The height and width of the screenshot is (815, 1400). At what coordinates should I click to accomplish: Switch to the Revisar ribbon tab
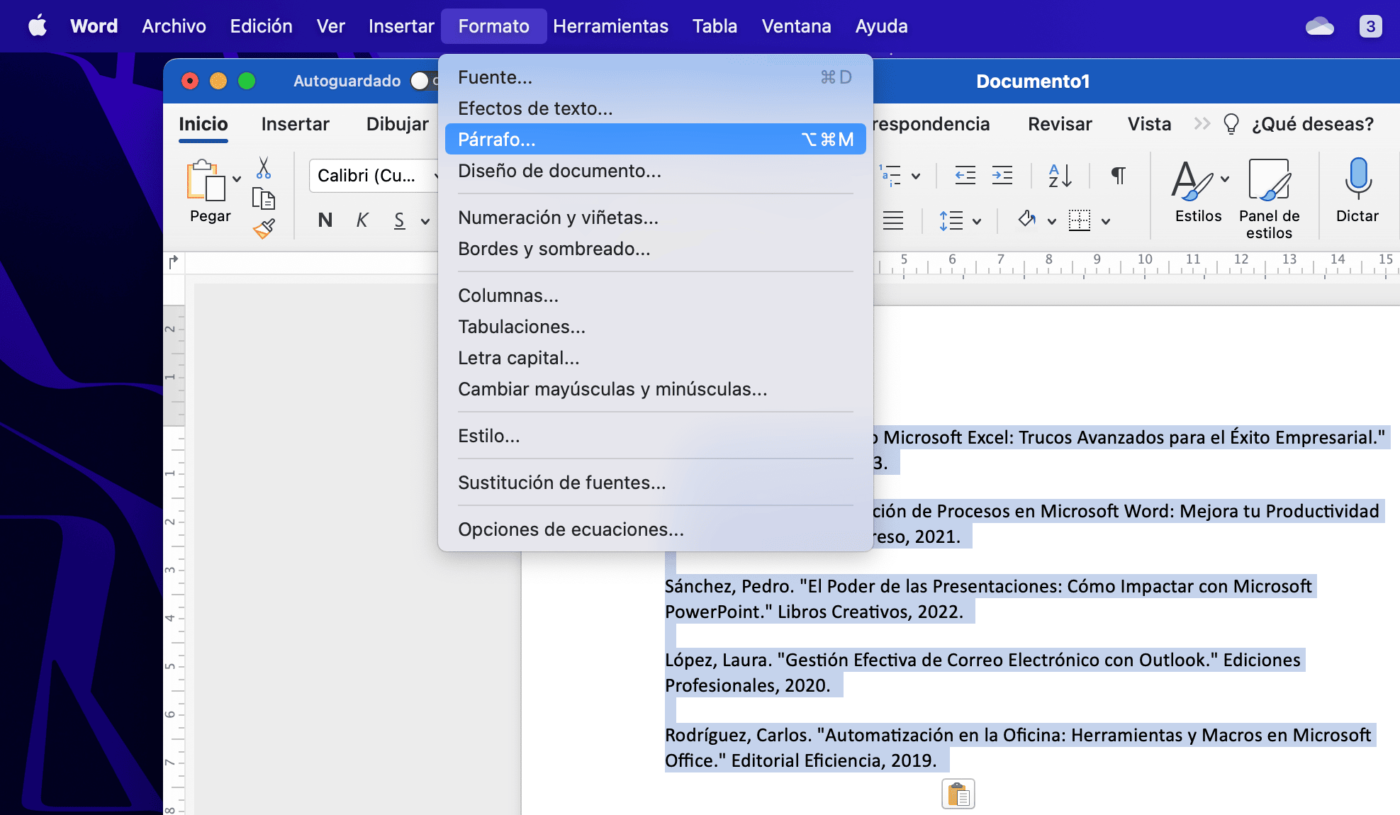(x=1059, y=124)
